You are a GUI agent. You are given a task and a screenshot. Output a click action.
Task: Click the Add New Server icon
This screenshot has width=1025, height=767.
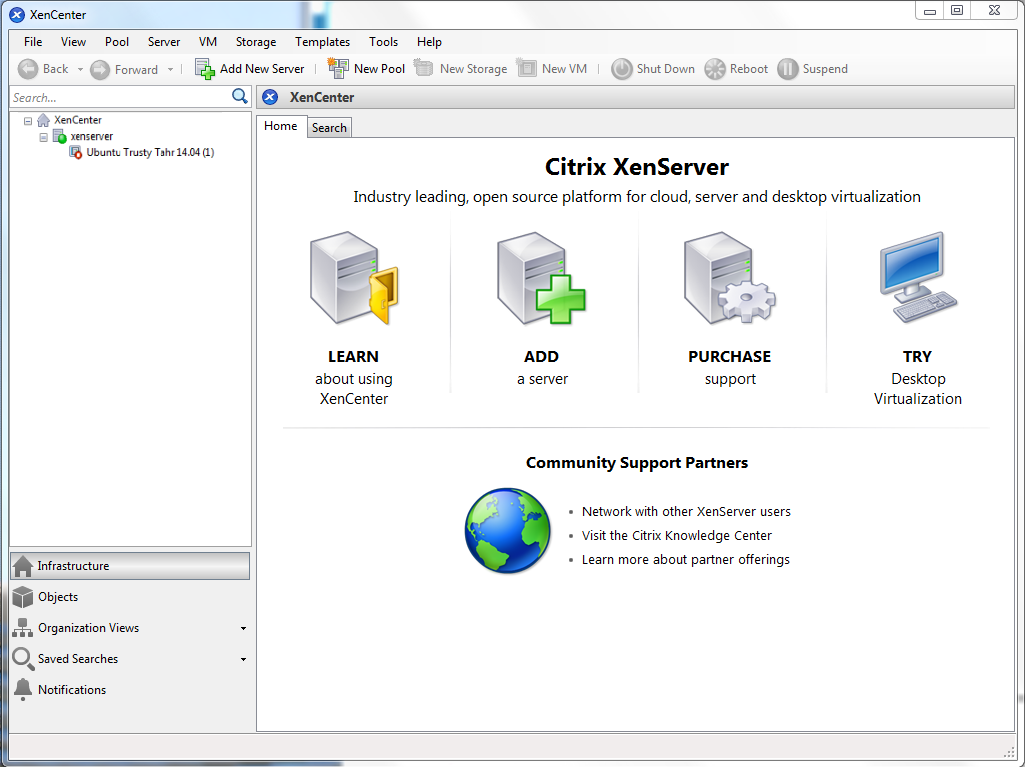click(205, 69)
